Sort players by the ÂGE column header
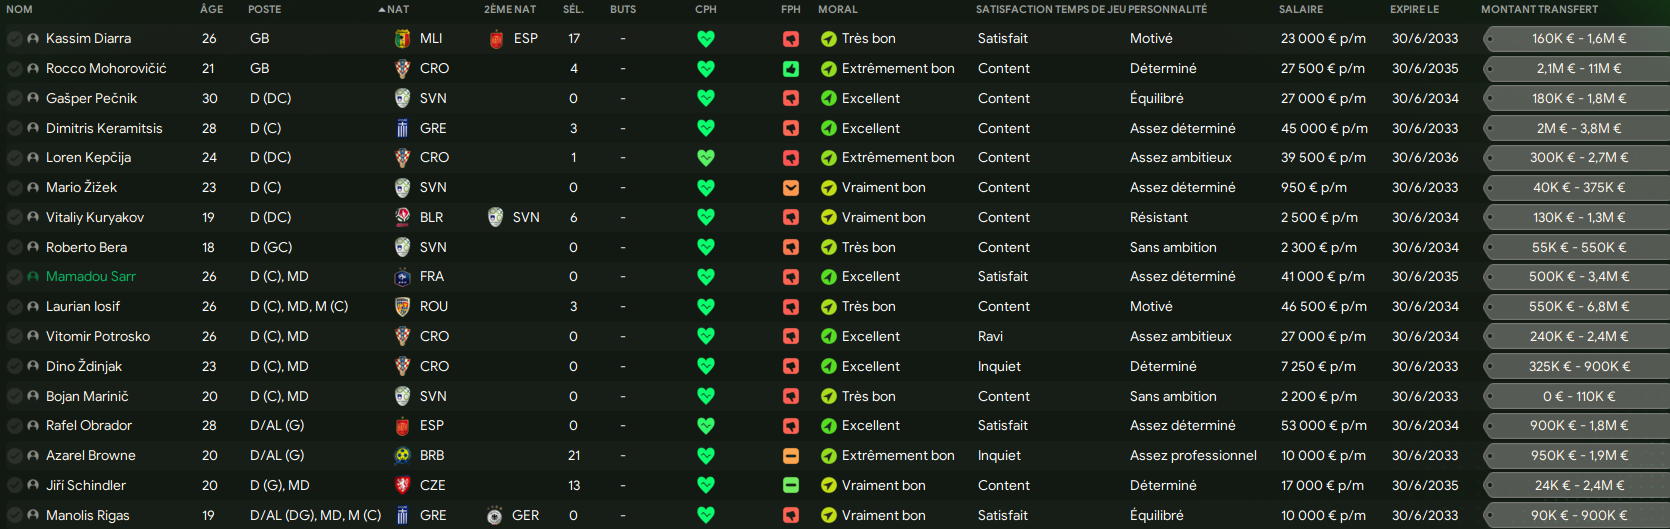Image resolution: width=1670 pixels, height=529 pixels. click(212, 9)
